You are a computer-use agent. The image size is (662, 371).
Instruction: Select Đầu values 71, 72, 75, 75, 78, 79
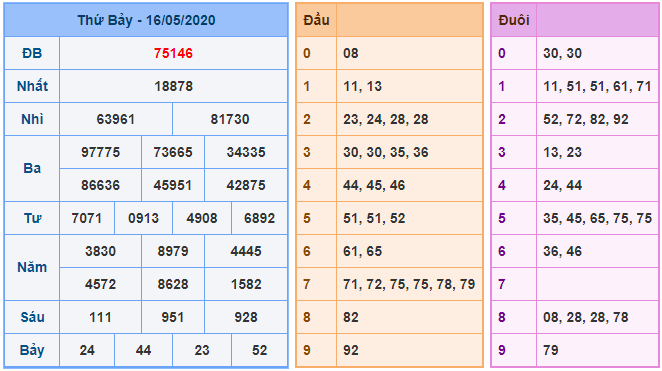[x=409, y=284]
